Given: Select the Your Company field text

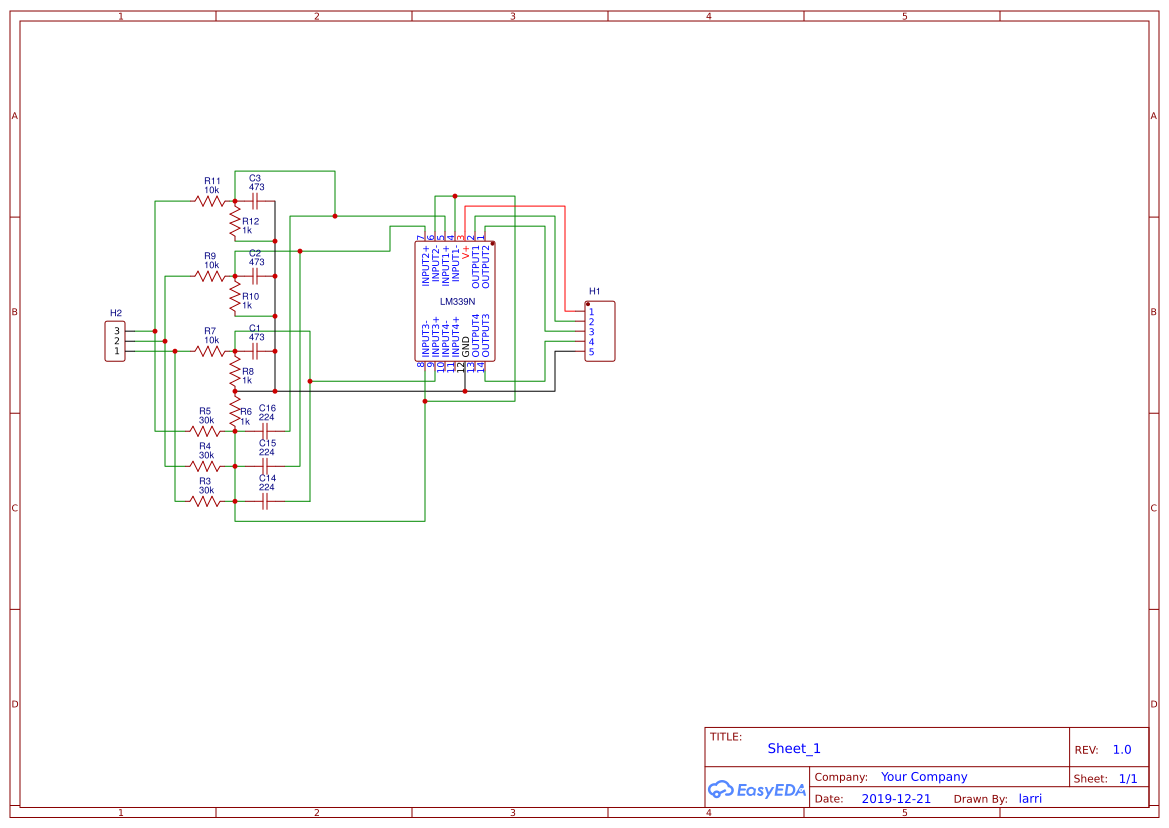Looking at the screenshot, I should [924, 777].
